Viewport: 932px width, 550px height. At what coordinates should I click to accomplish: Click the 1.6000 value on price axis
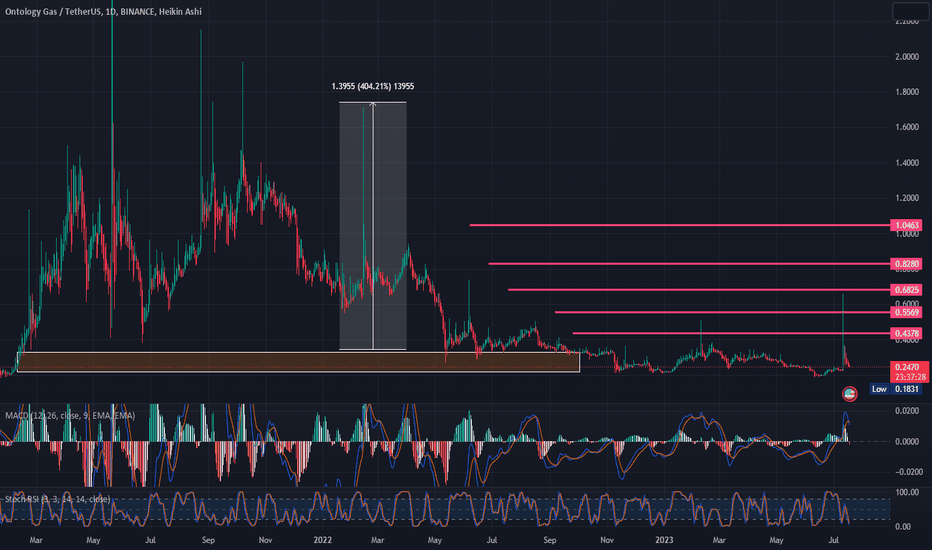pyautogui.click(x=907, y=127)
